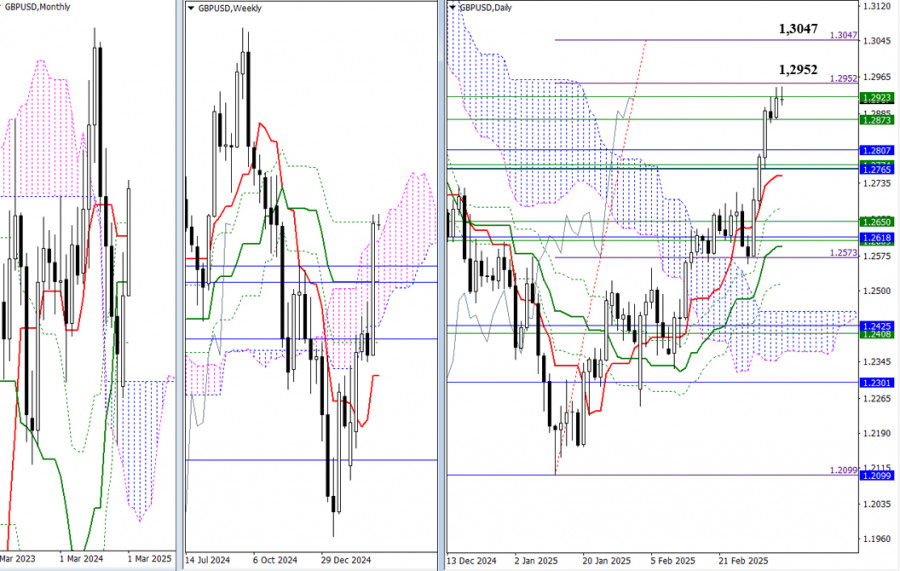The height and width of the screenshot is (571, 900).
Task: Click the 1 Mar 2024 date on Monthly chart
Action: 82,558
